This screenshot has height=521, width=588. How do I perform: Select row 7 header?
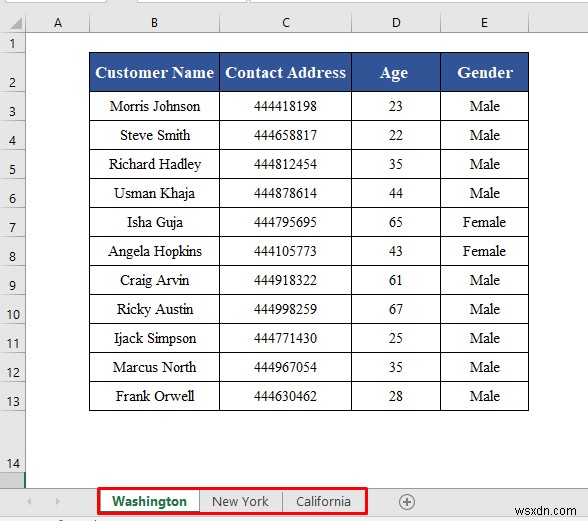(12, 222)
